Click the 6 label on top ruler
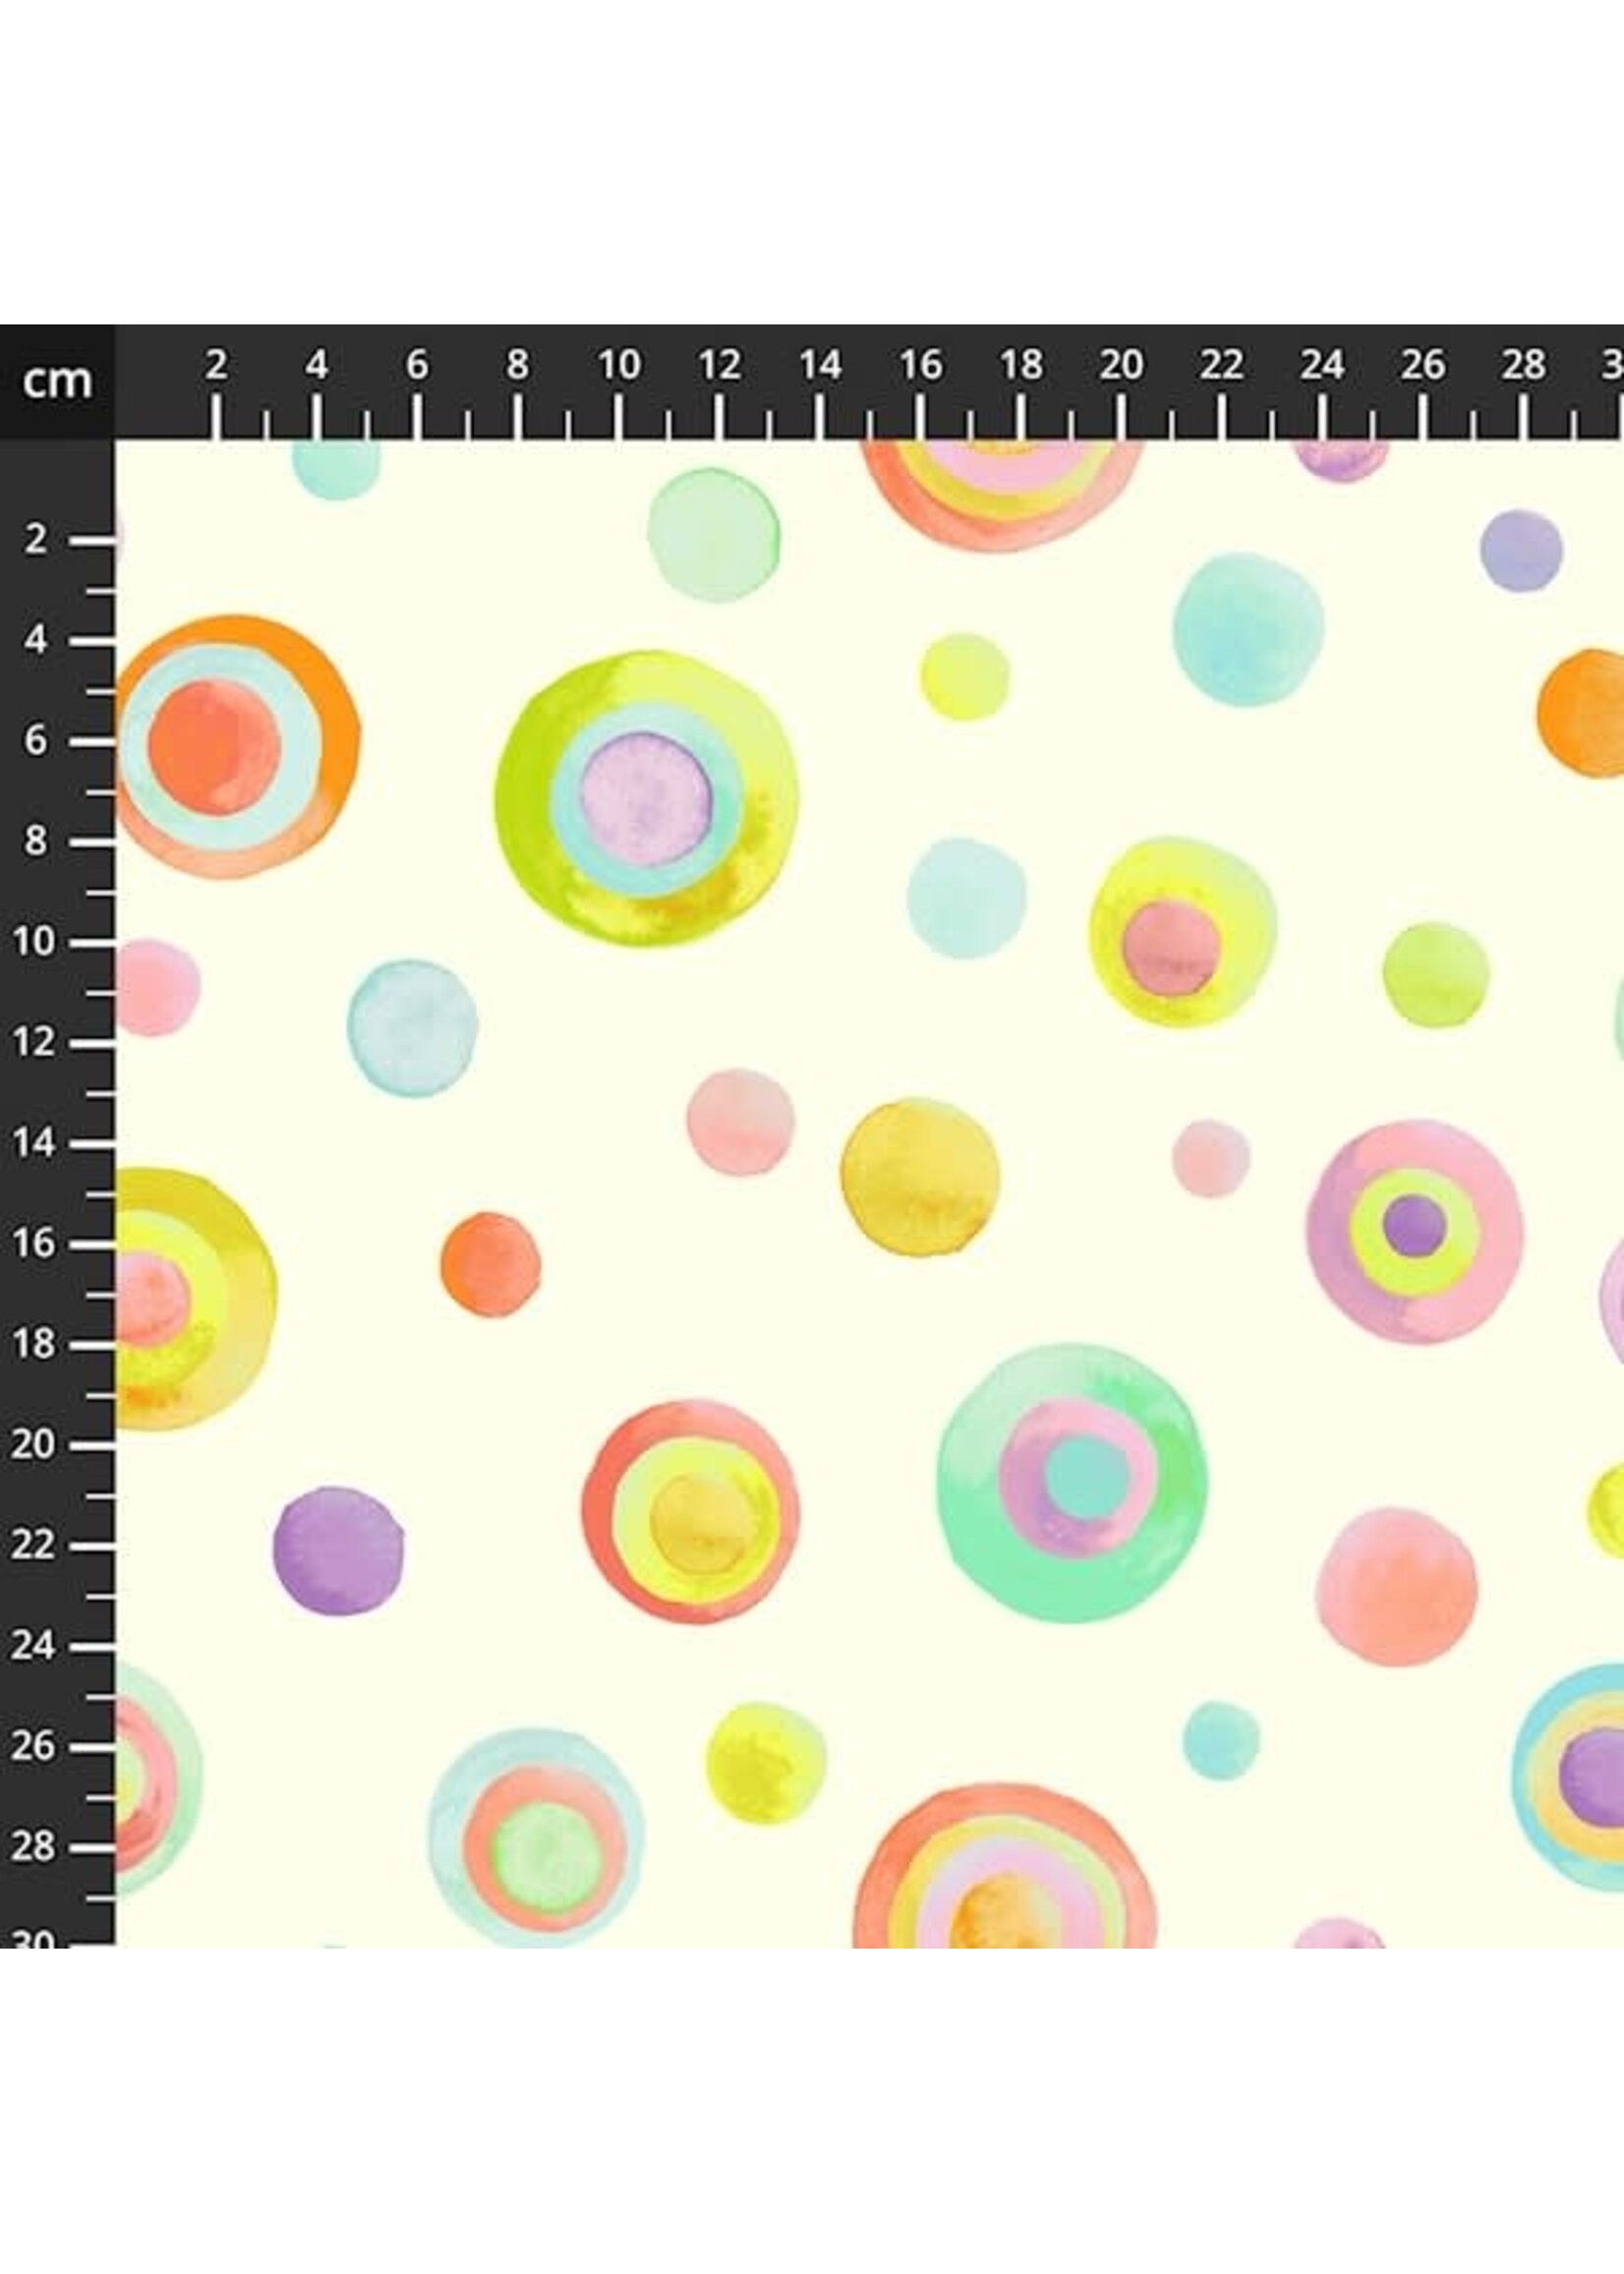This screenshot has height=2274, width=1624. (417, 365)
